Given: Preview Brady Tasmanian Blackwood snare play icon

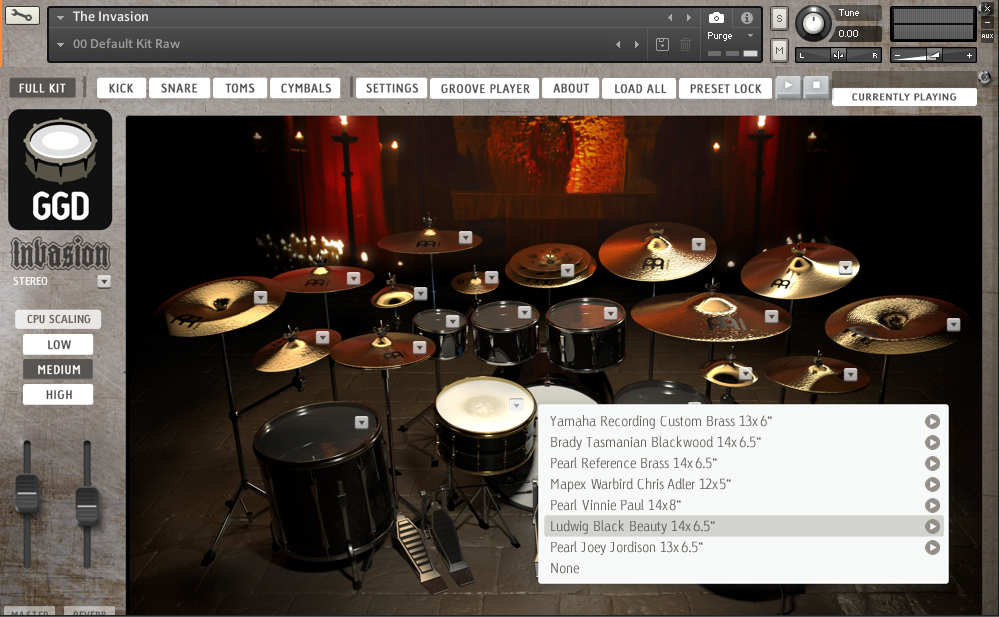Looking at the screenshot, I should click(x=932, y=442).
